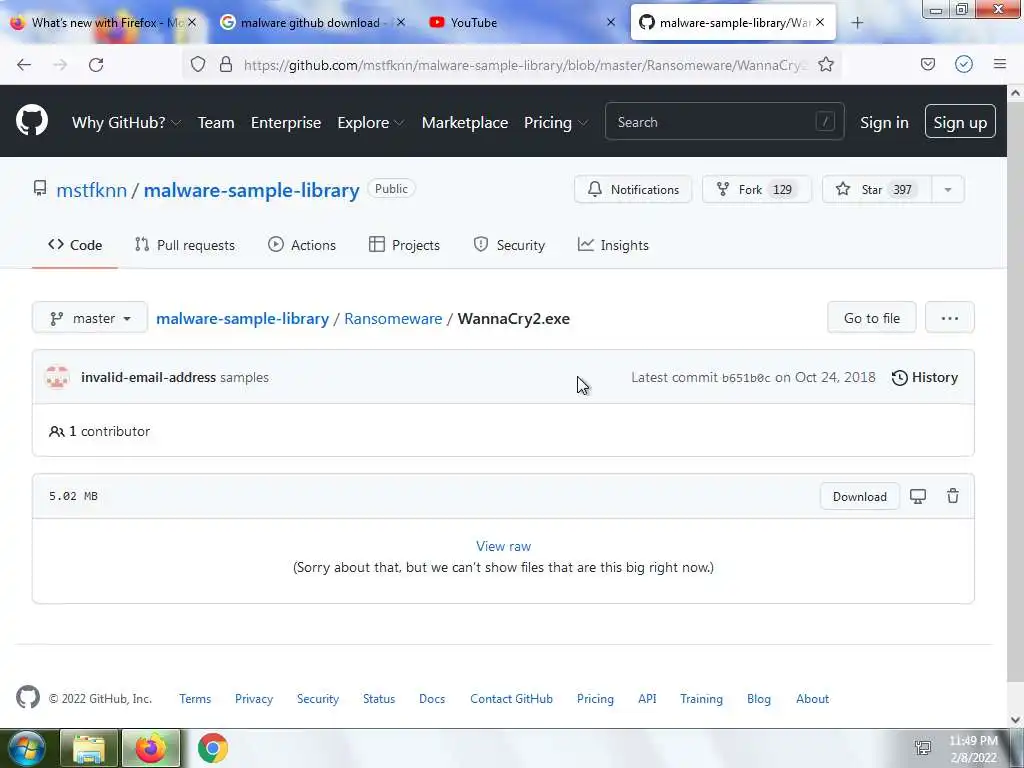Open the three-dot more options menu
Viewport: 1024px width, 768px height.
[950, 318]
